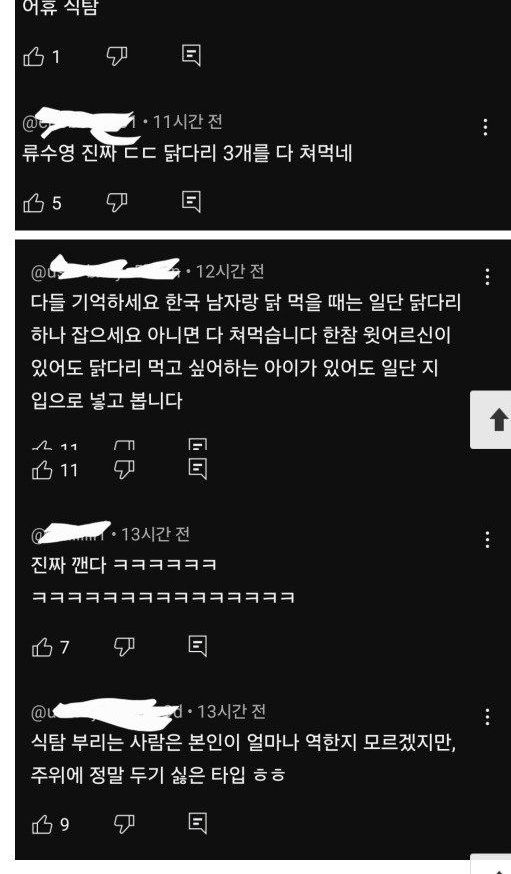The height and width of the screenshot is (874, 511).
Task: Reply to the '진짜 깬다 ㅋㅋㅋ' comment
Action: click(198, 646)
